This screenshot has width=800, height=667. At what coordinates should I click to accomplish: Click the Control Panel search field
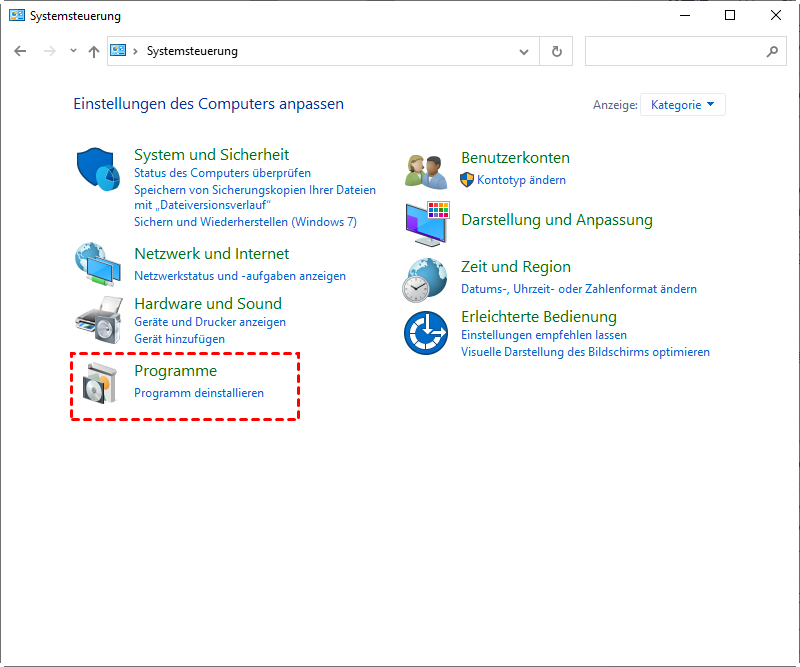point(675,51)
